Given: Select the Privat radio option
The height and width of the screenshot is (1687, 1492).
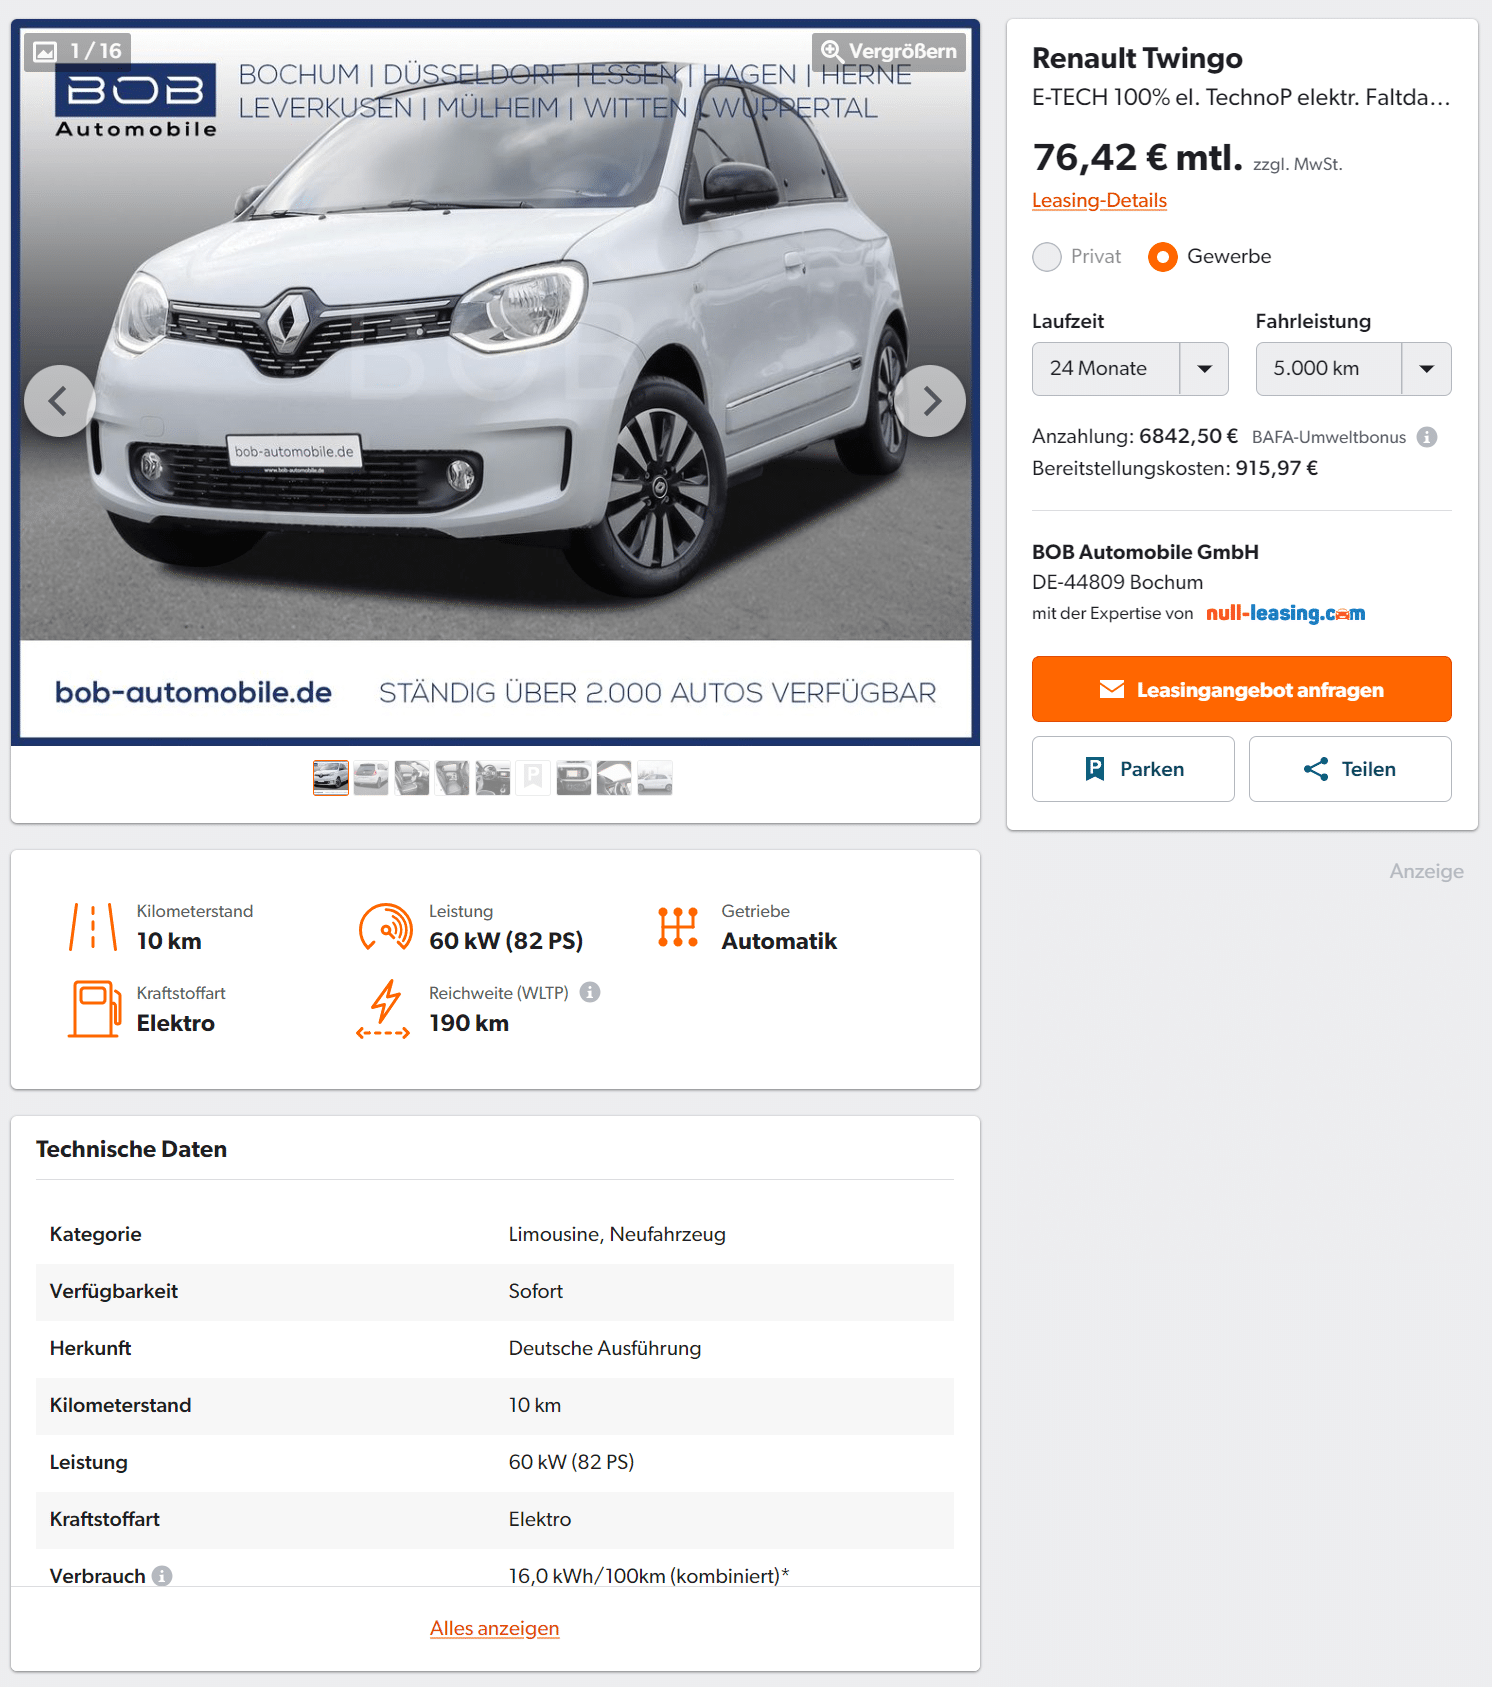Looking at the screenshot, I should click(1047, 257).
